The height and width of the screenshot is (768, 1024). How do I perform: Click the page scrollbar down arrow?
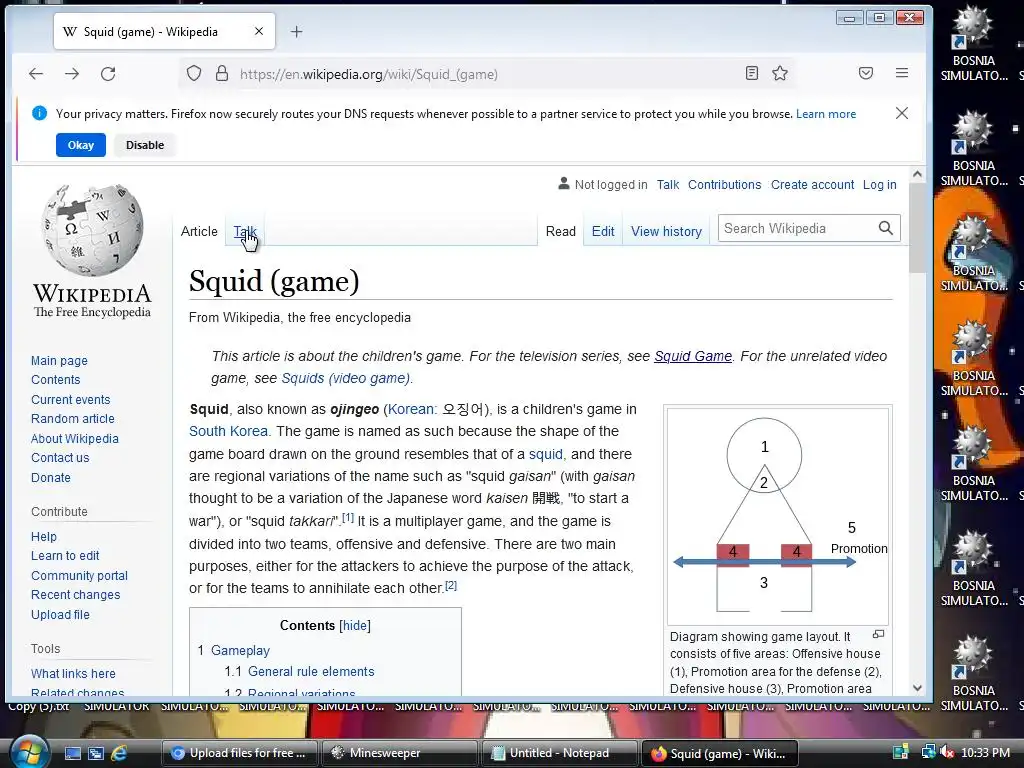tap(917, 688)
